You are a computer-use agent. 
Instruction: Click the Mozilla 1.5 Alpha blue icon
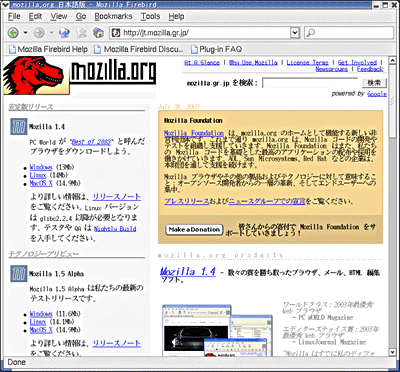pyautogui.click(x=19, y=274)
